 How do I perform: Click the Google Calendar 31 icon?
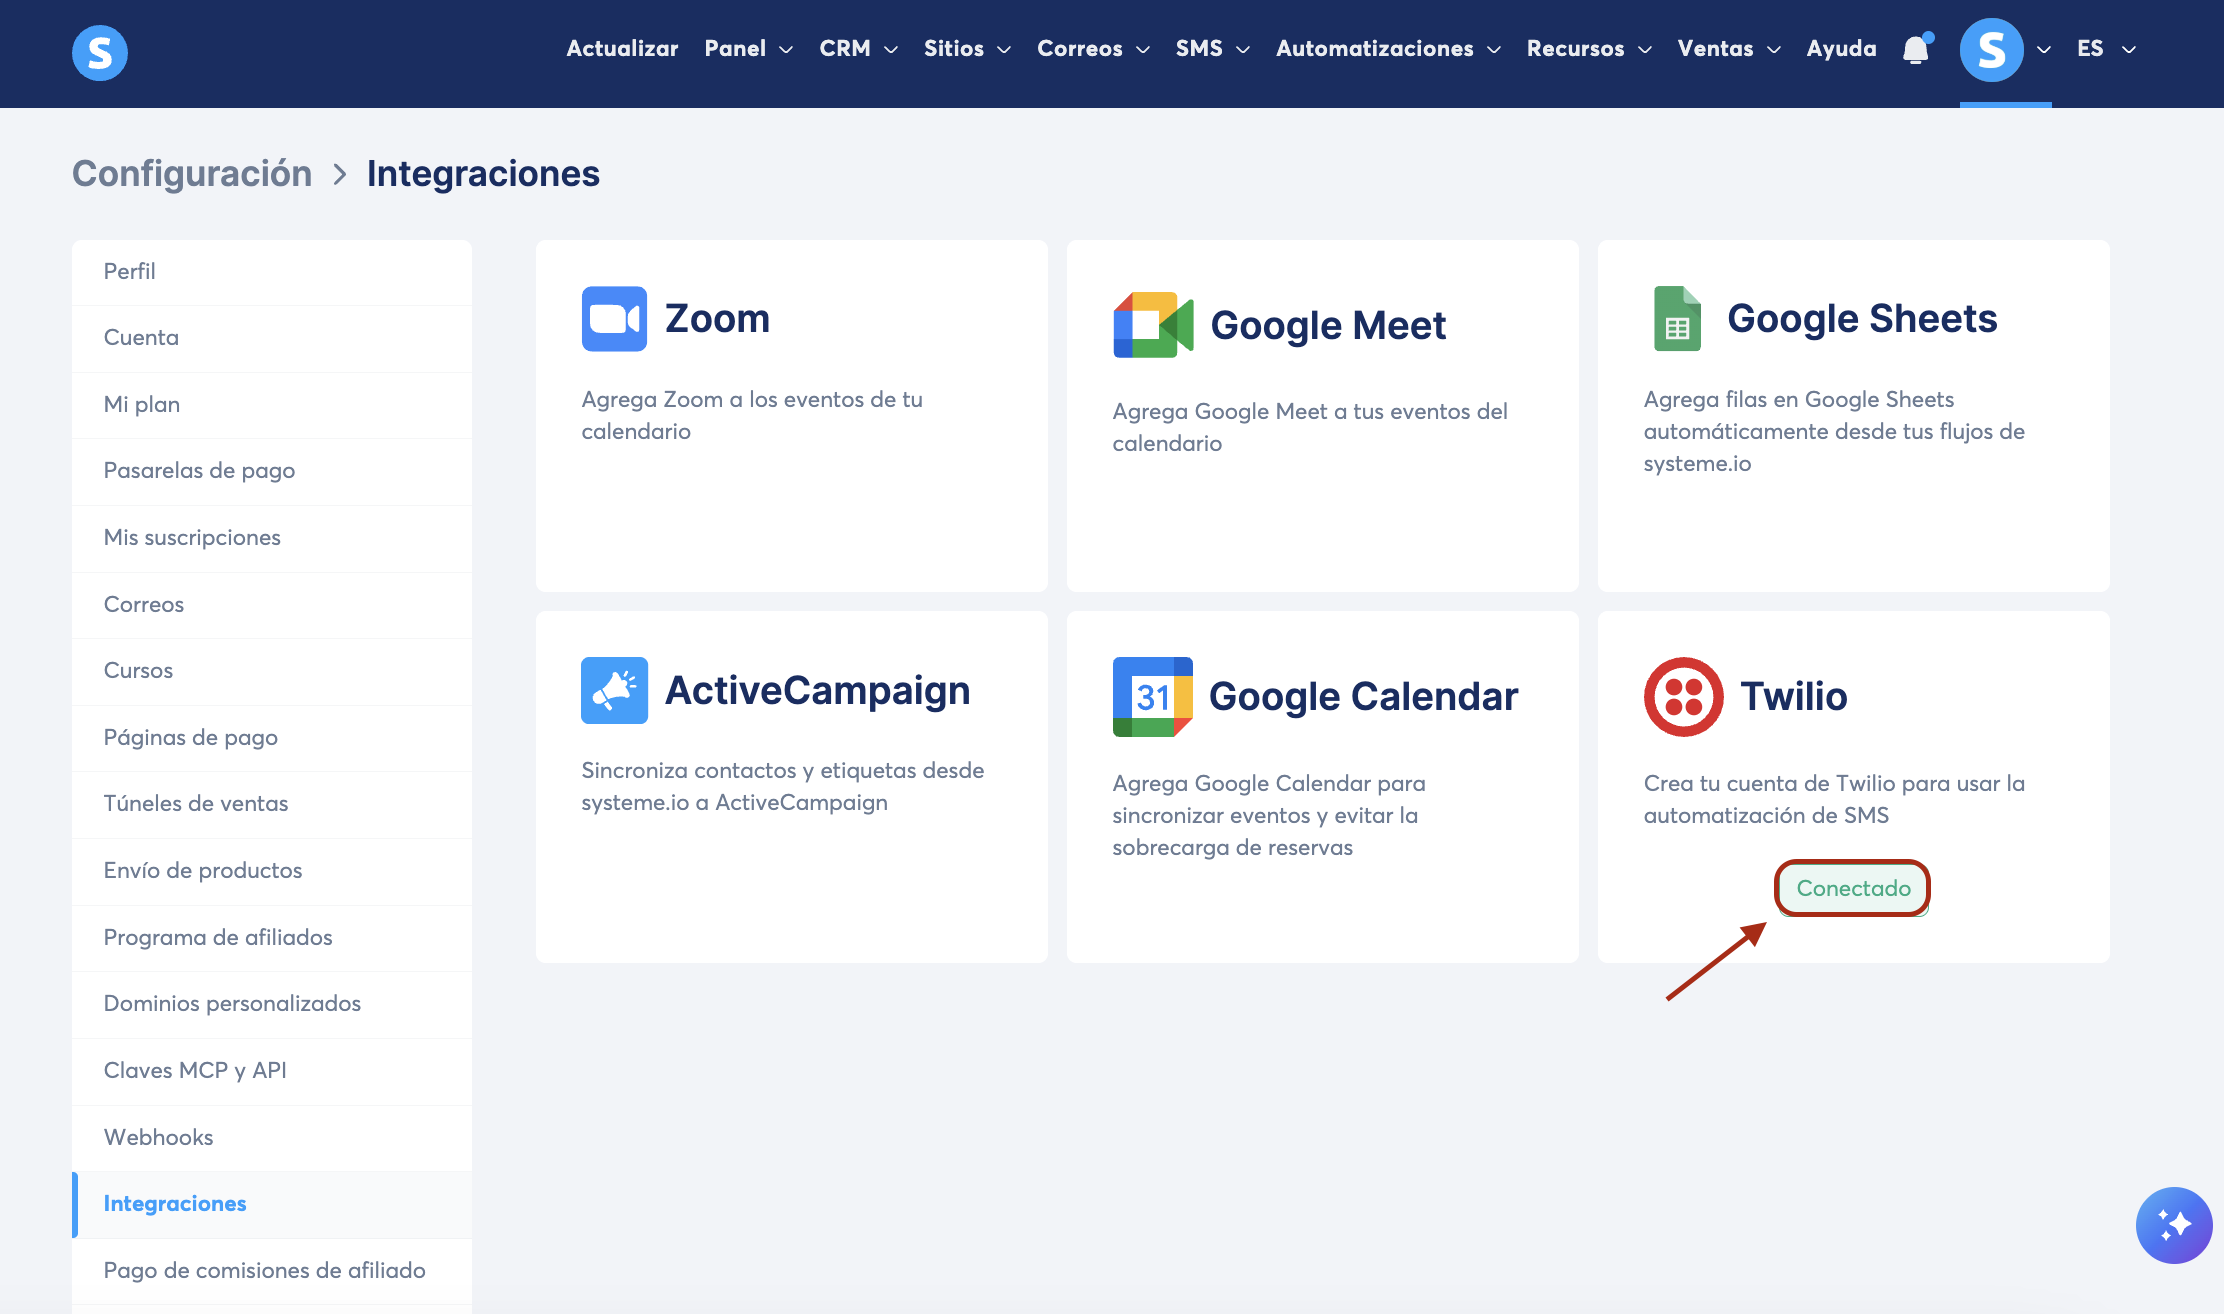[1153, 697]
